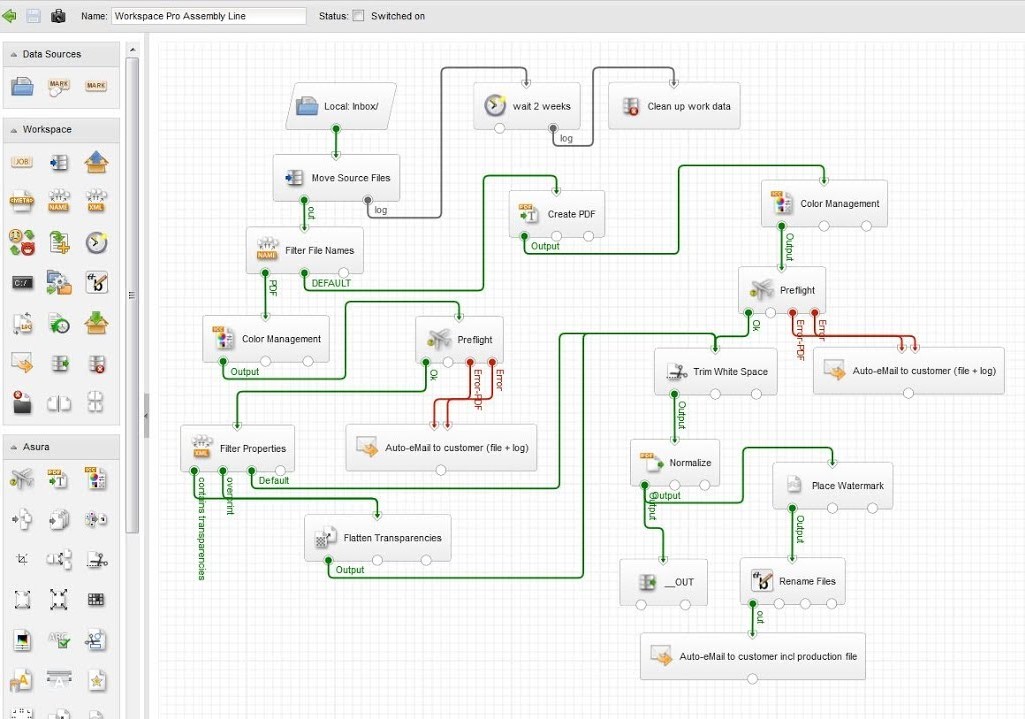
Task: Click 'Output' label under Flatten Transparencies
Action: click(x=350, y=570)
